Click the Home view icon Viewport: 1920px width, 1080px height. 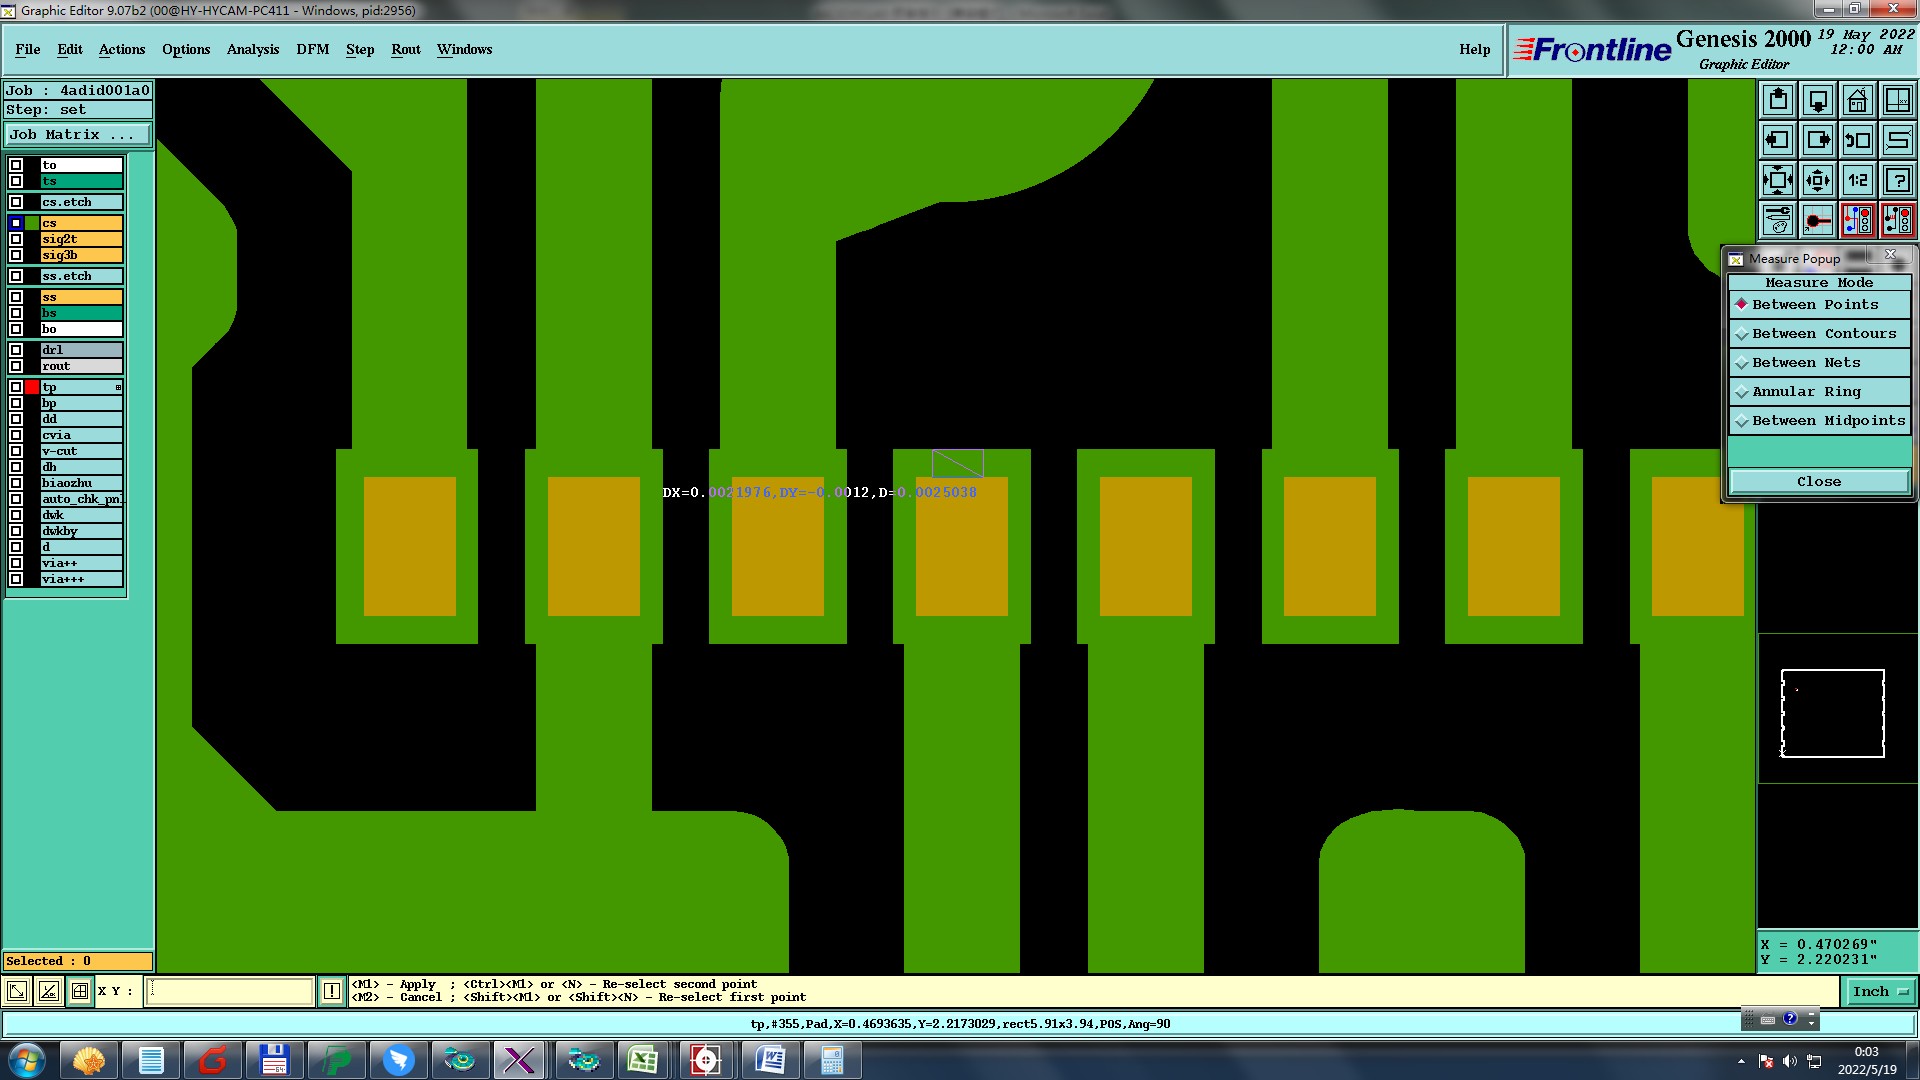pos(1857,100)
